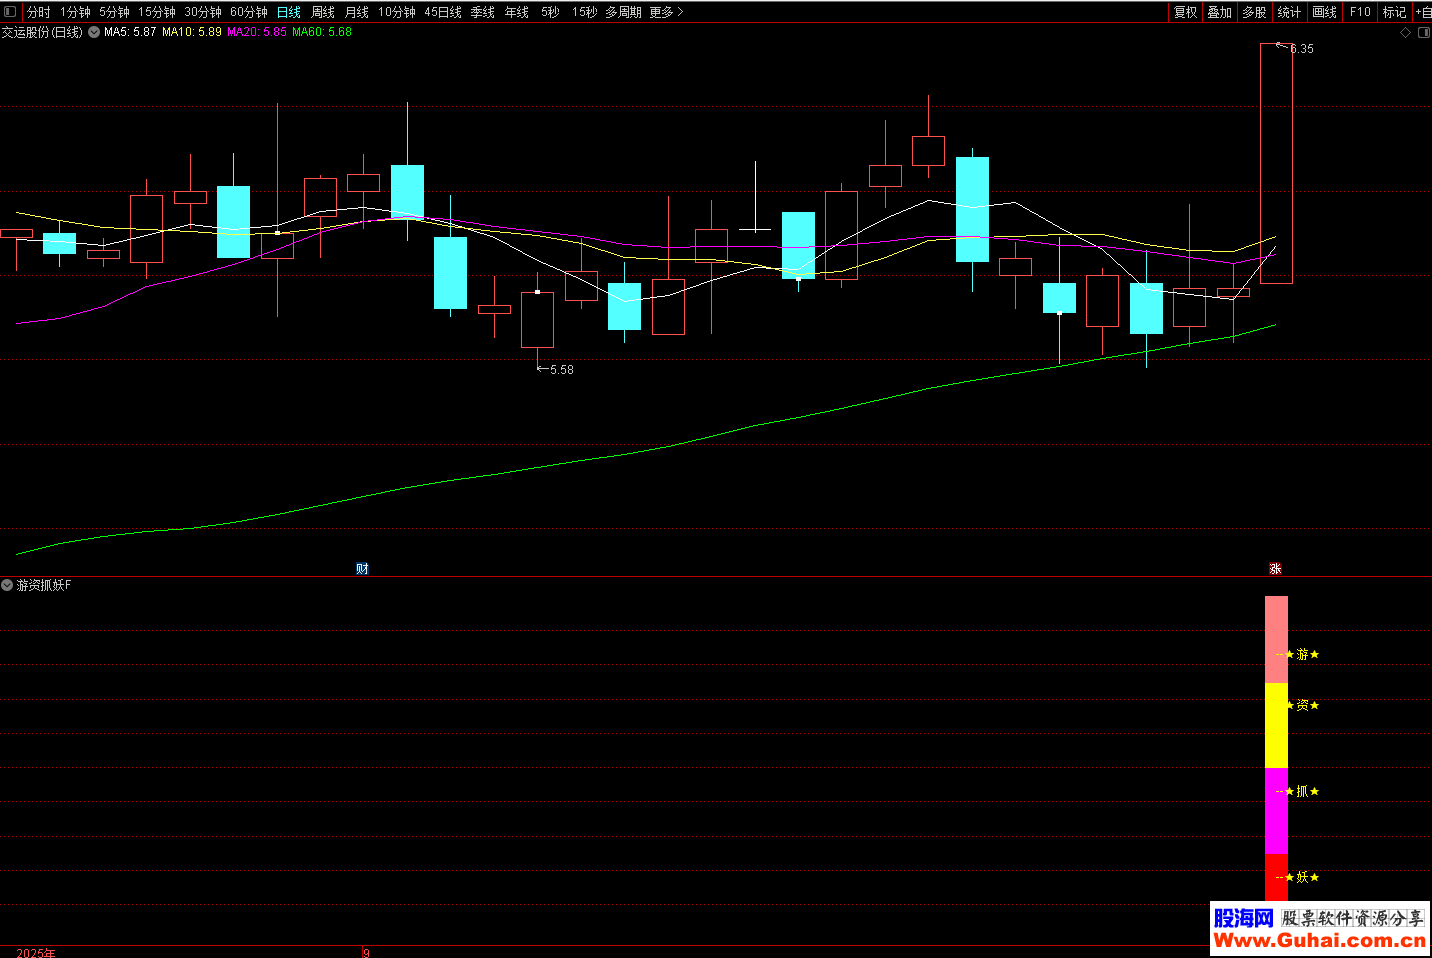The image size is (1432, 958).
Task: Expand the 交运股份 MA indicator dropdown
Action: tap(94, 32)
